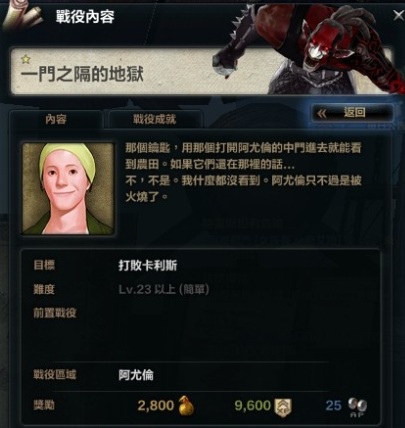Click the difficulty text Lv.23 以上
Screen dimensions: 405x428
(147, 289)
